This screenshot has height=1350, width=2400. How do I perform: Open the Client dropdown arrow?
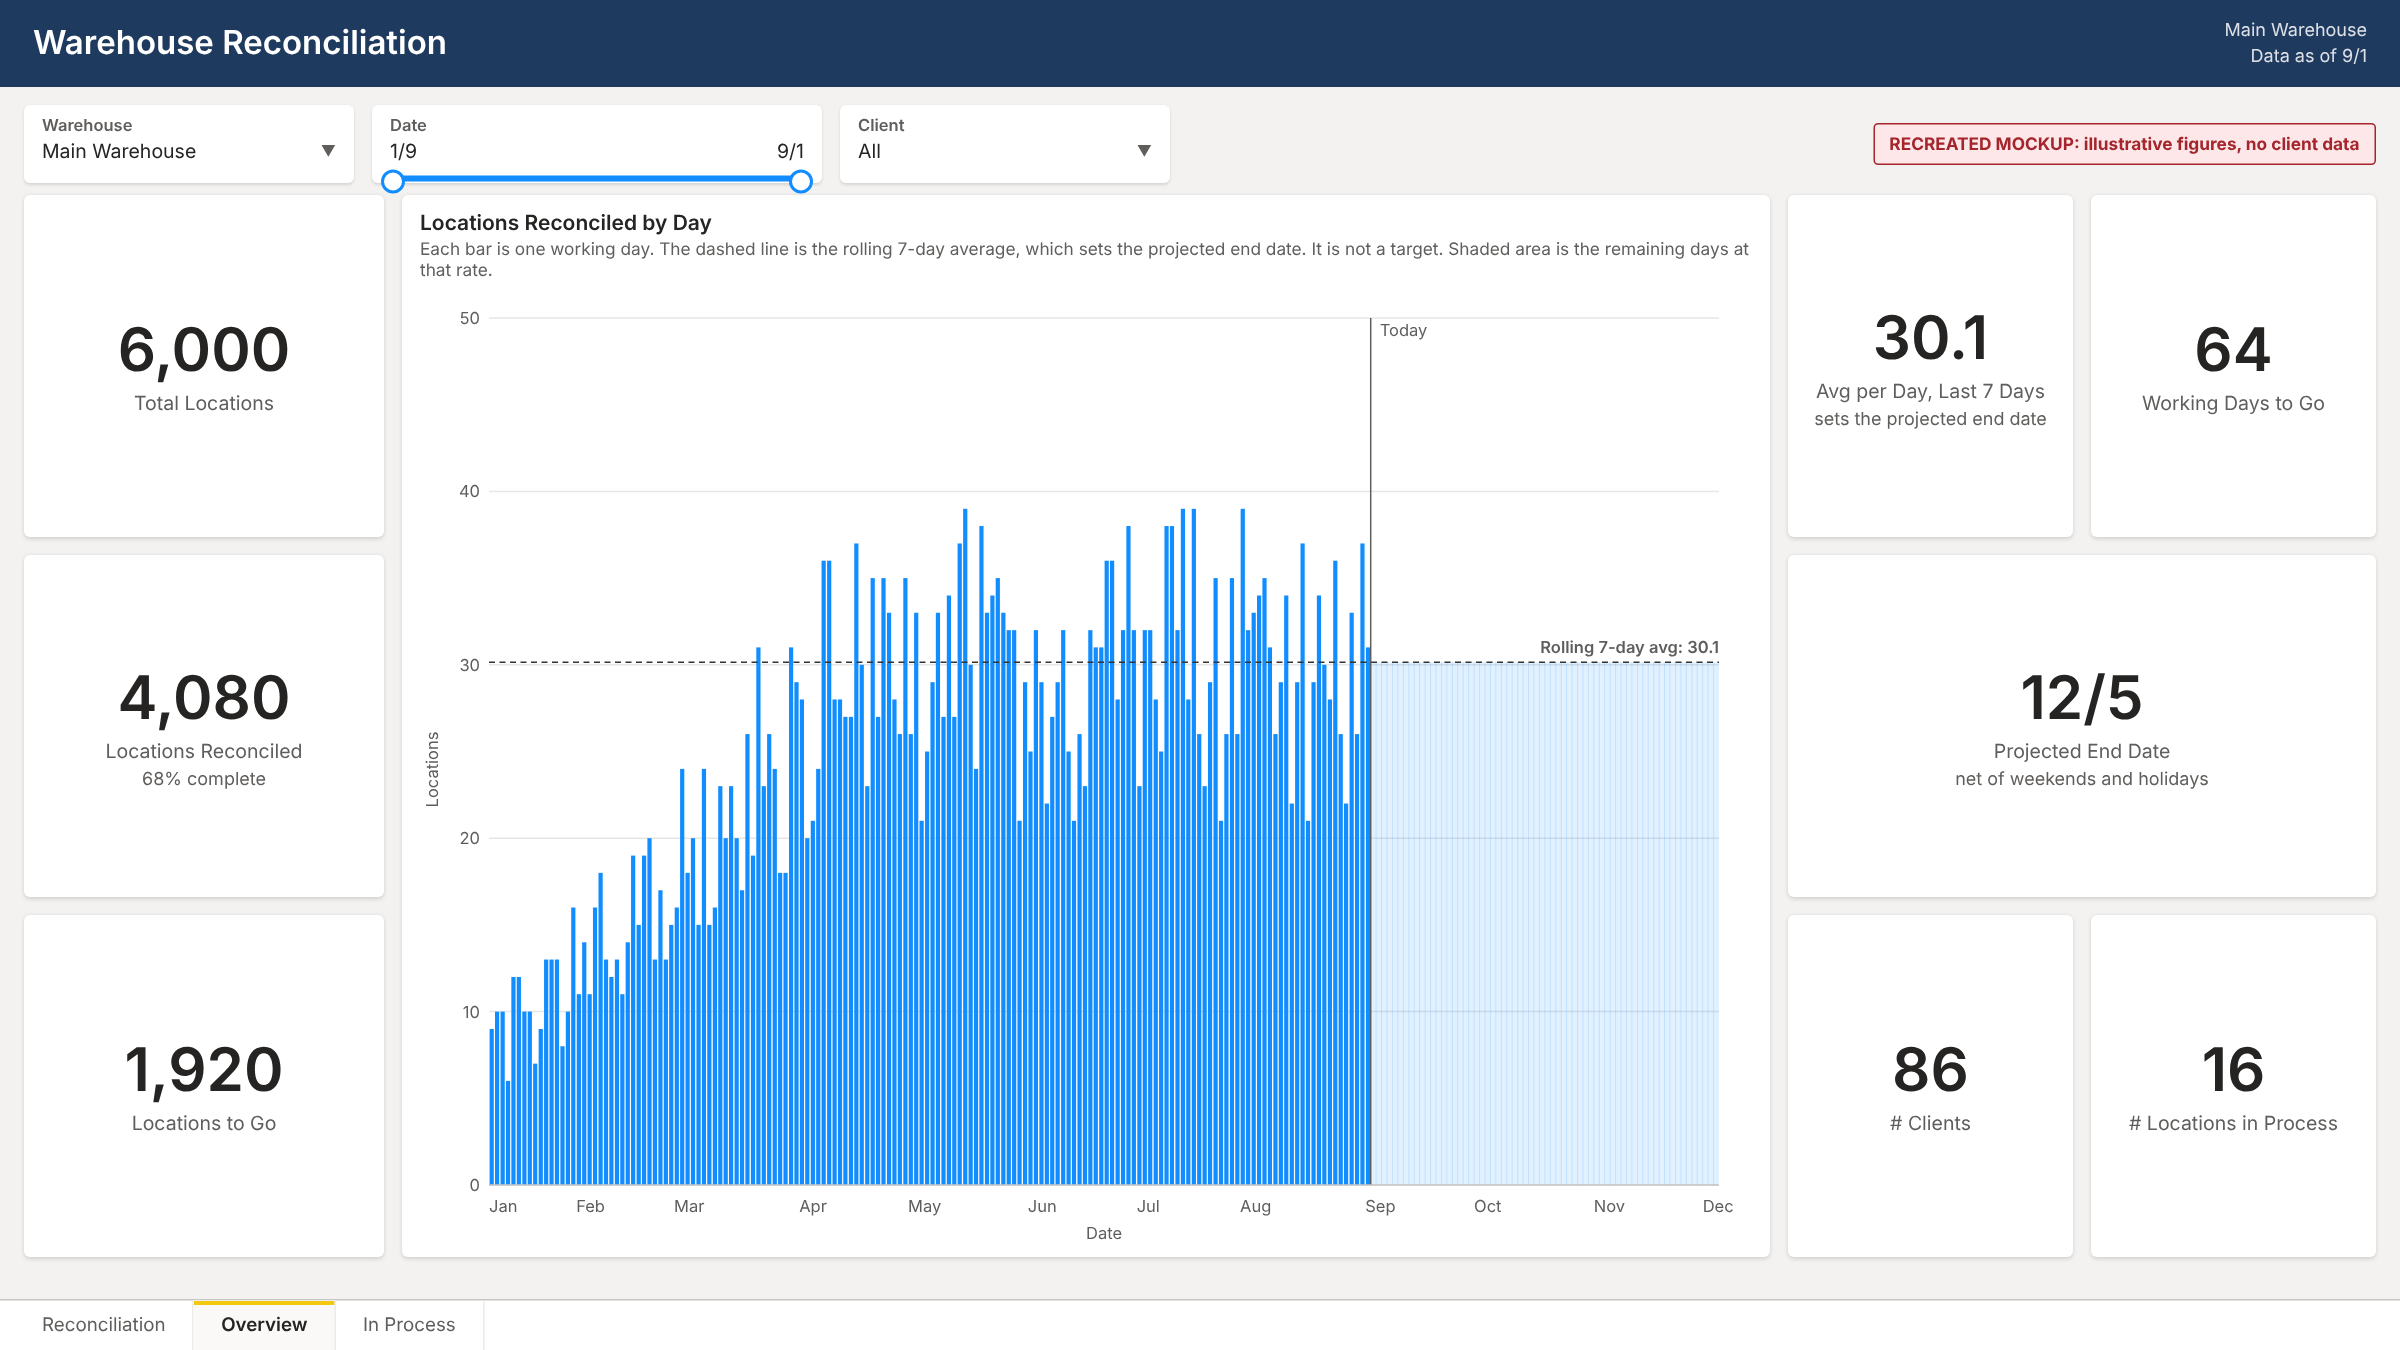(1144, 151)
